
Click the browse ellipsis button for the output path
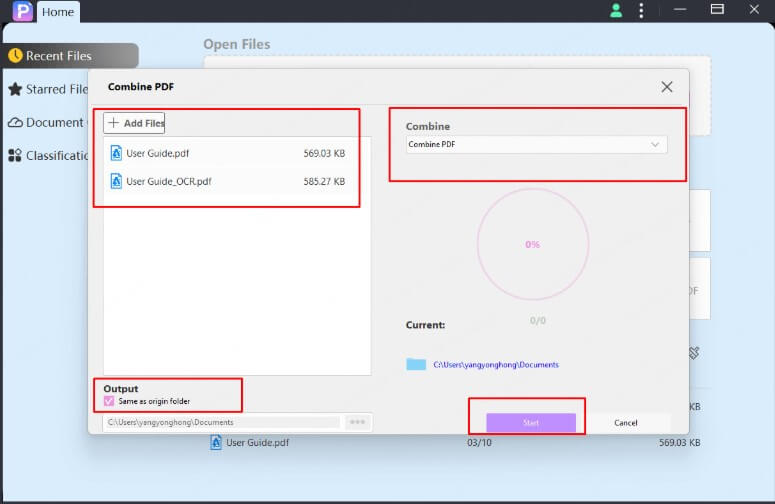[357, 422]
